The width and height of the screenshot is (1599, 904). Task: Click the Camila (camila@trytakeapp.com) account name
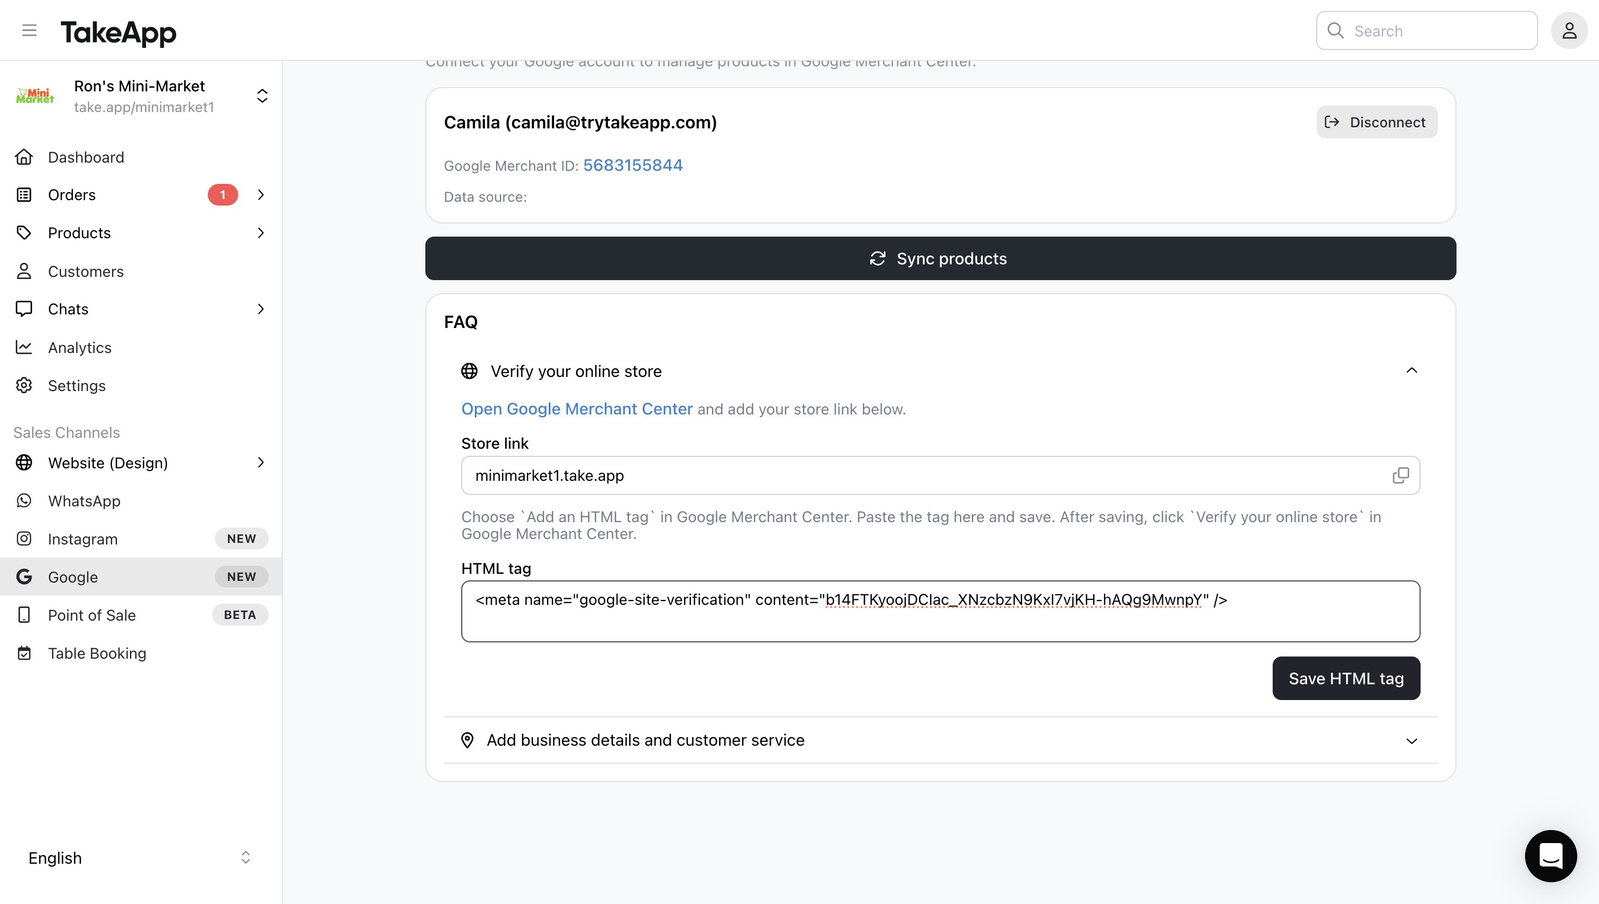[580, 122]
